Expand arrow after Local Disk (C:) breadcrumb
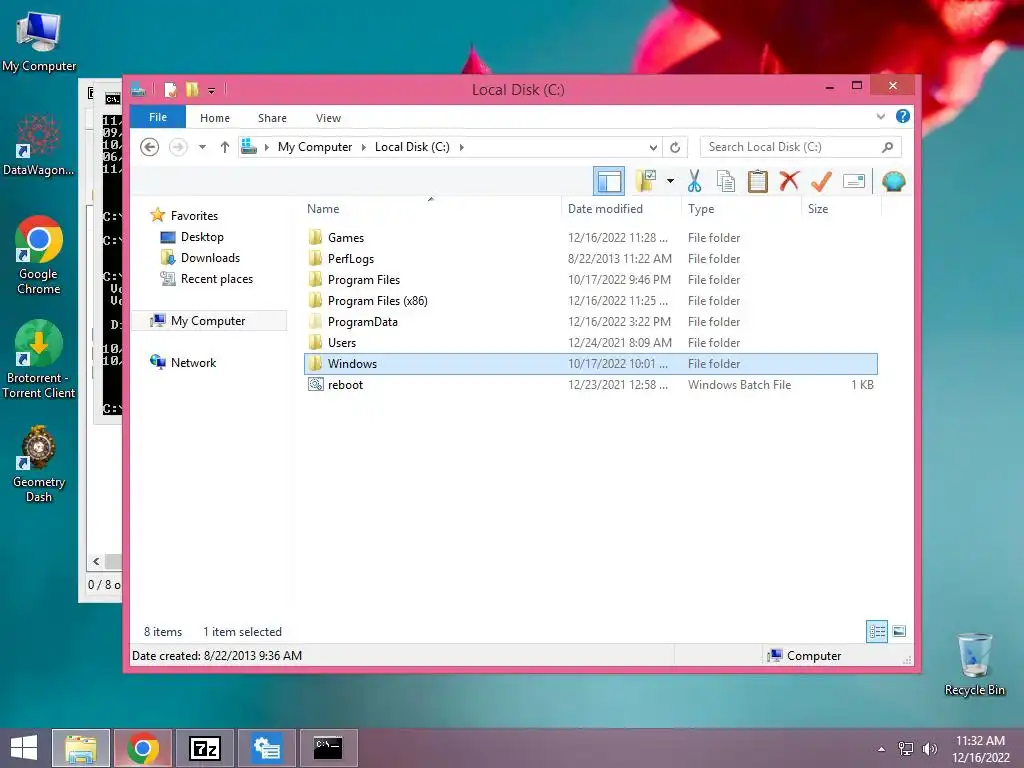Image resolution: width=1024 pixels, height=768 pixels. [462, 147]
